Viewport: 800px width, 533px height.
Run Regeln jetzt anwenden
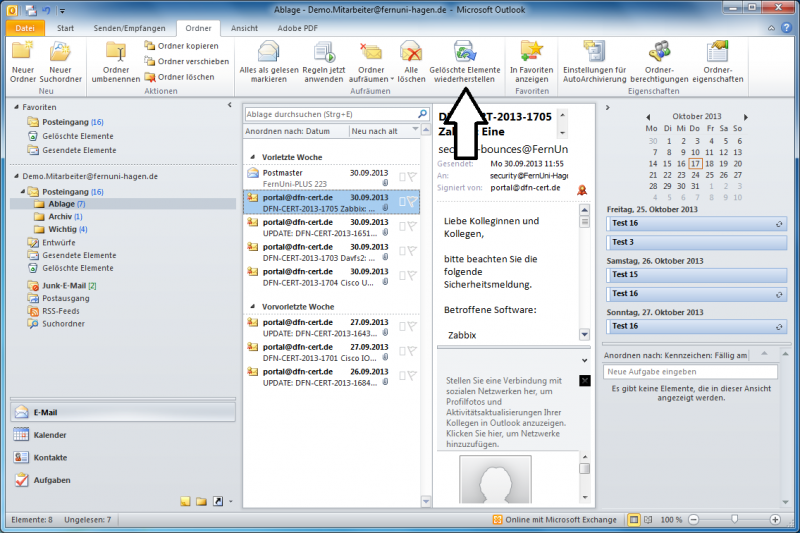click(323, 63)
